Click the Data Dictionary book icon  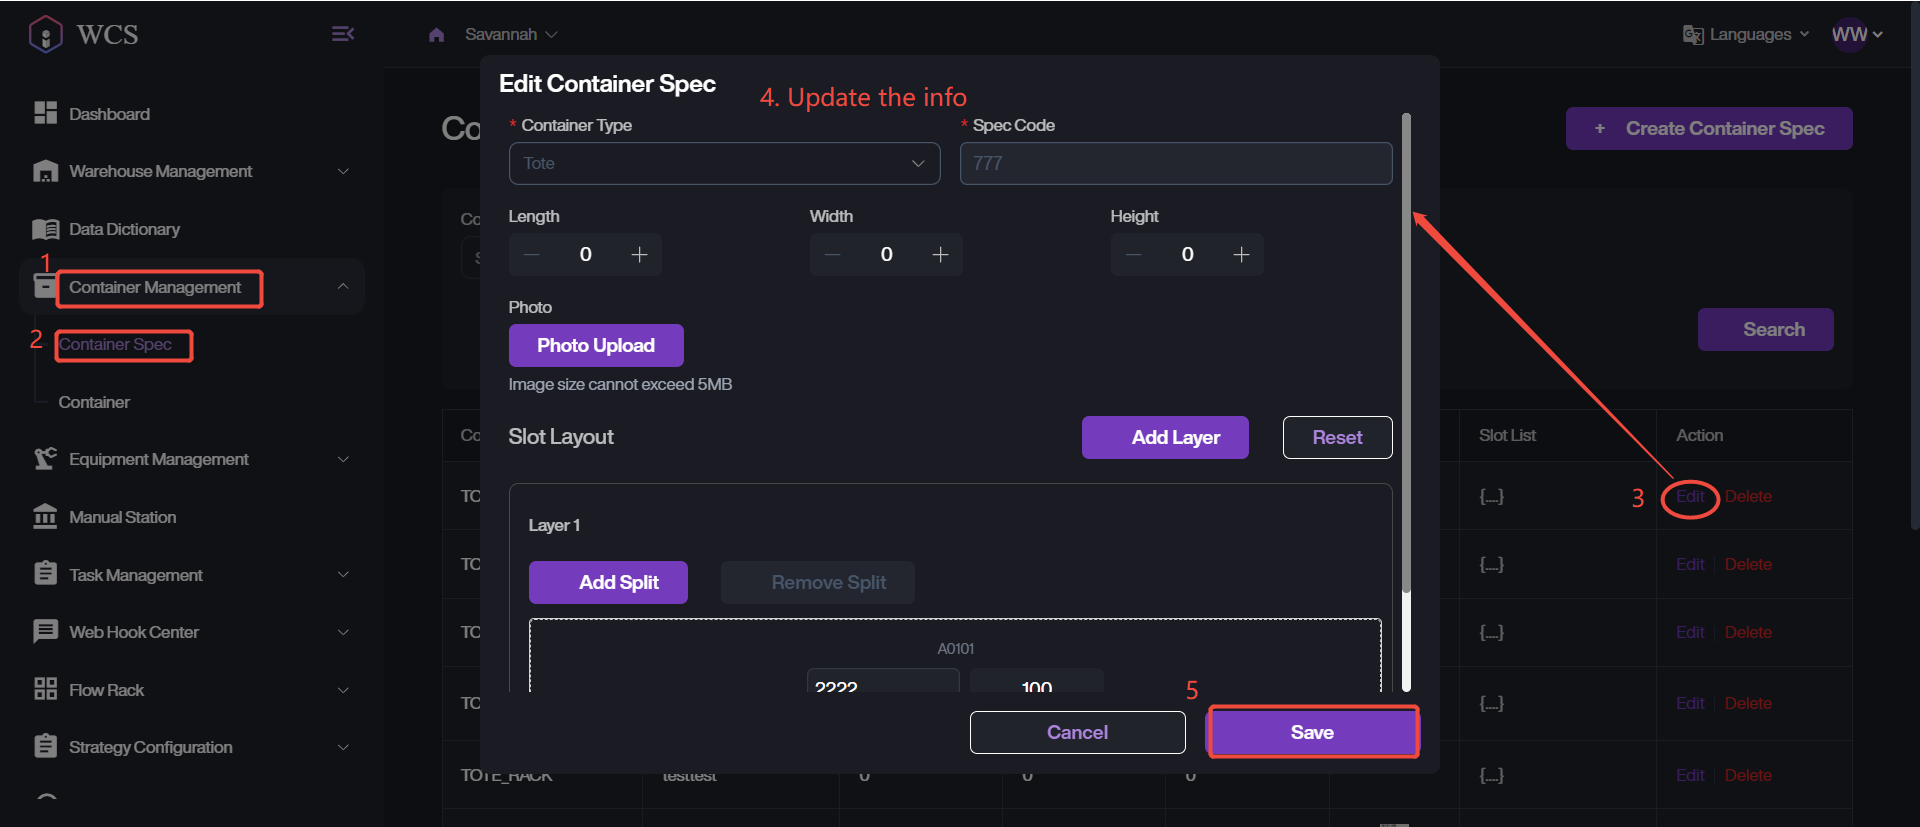pos(45,229)
